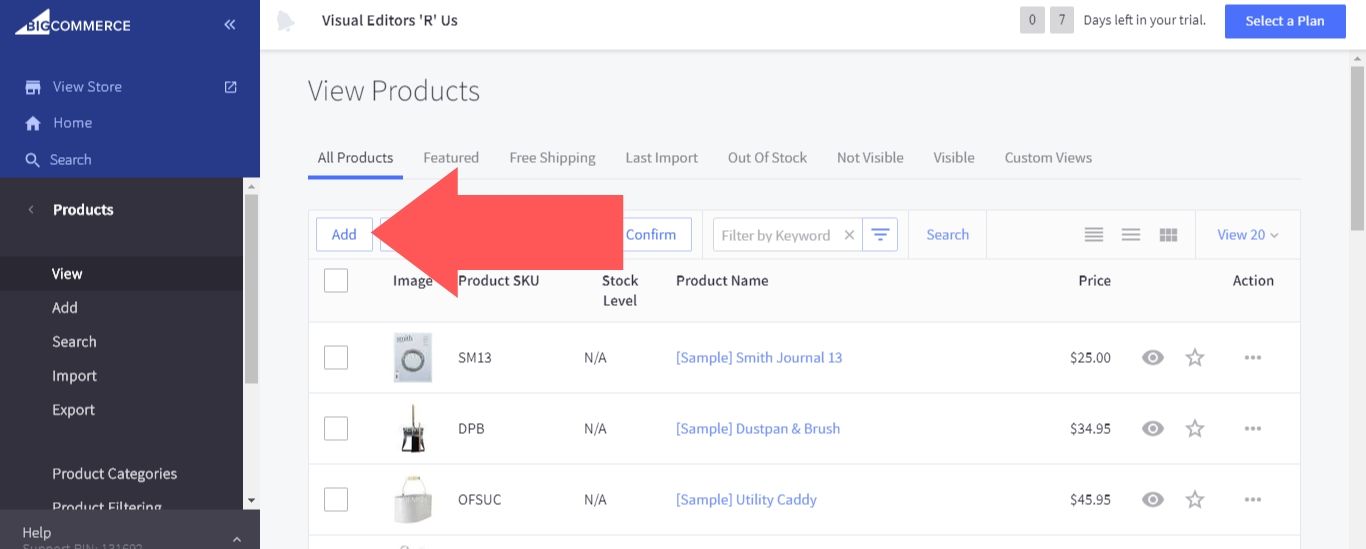
Task: Switch to grid view icon
Action: click(1168, 235)
